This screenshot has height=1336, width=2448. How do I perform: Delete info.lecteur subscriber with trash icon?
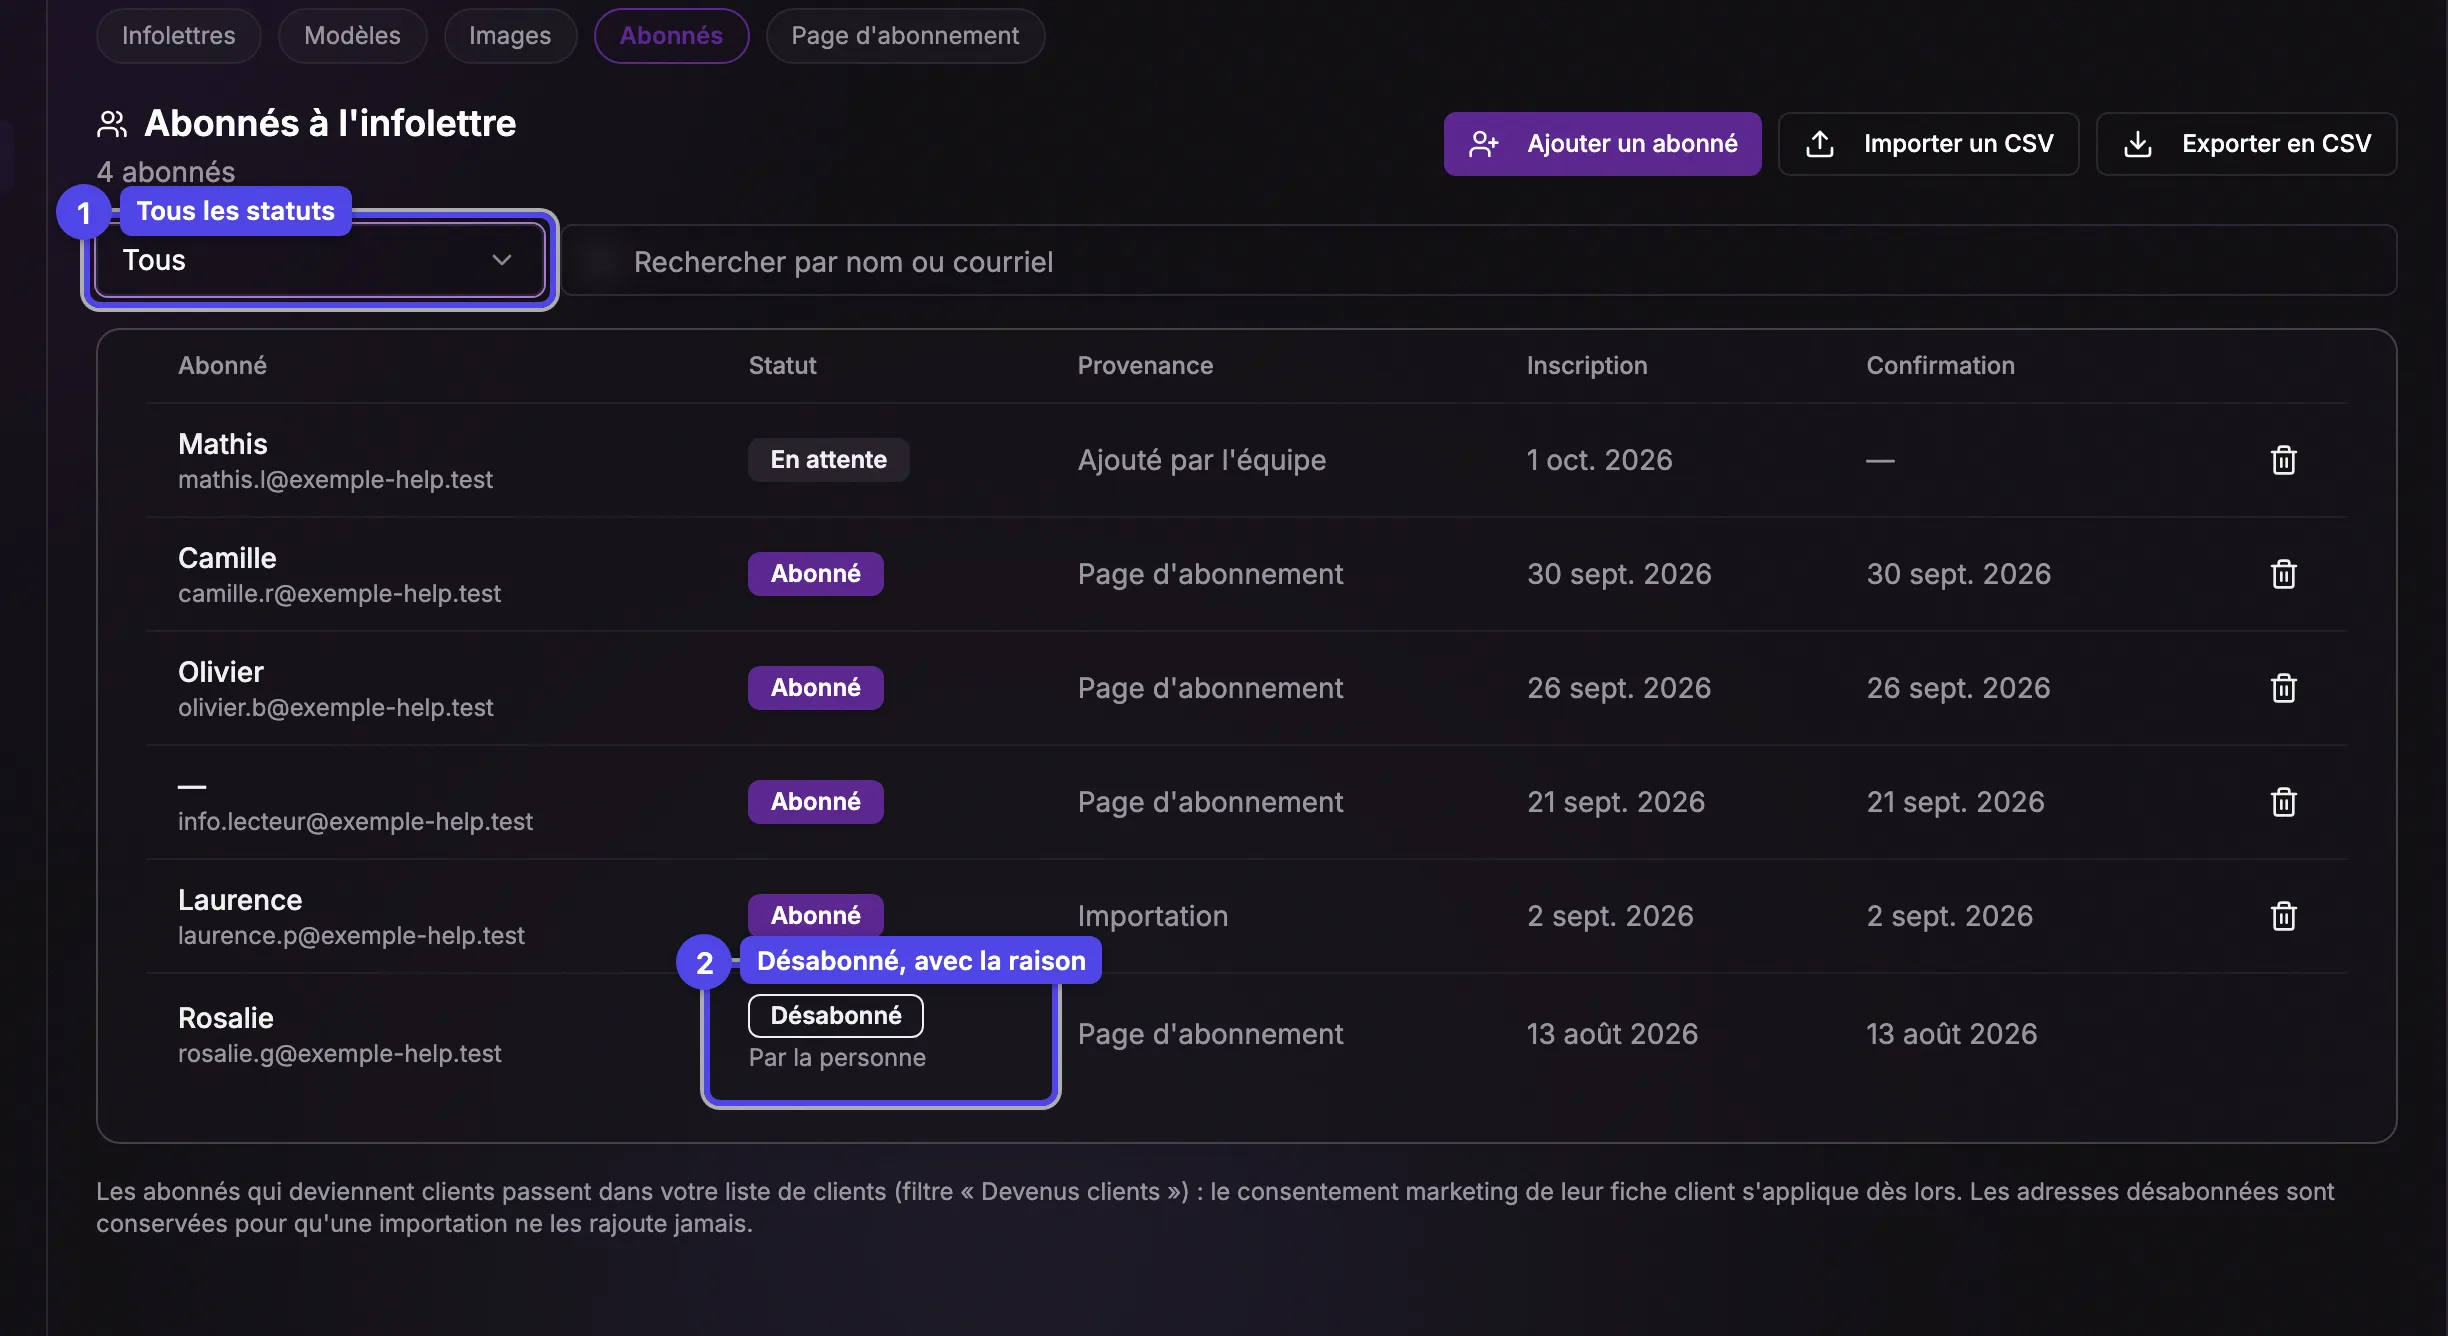click(x=2283, y=802)
